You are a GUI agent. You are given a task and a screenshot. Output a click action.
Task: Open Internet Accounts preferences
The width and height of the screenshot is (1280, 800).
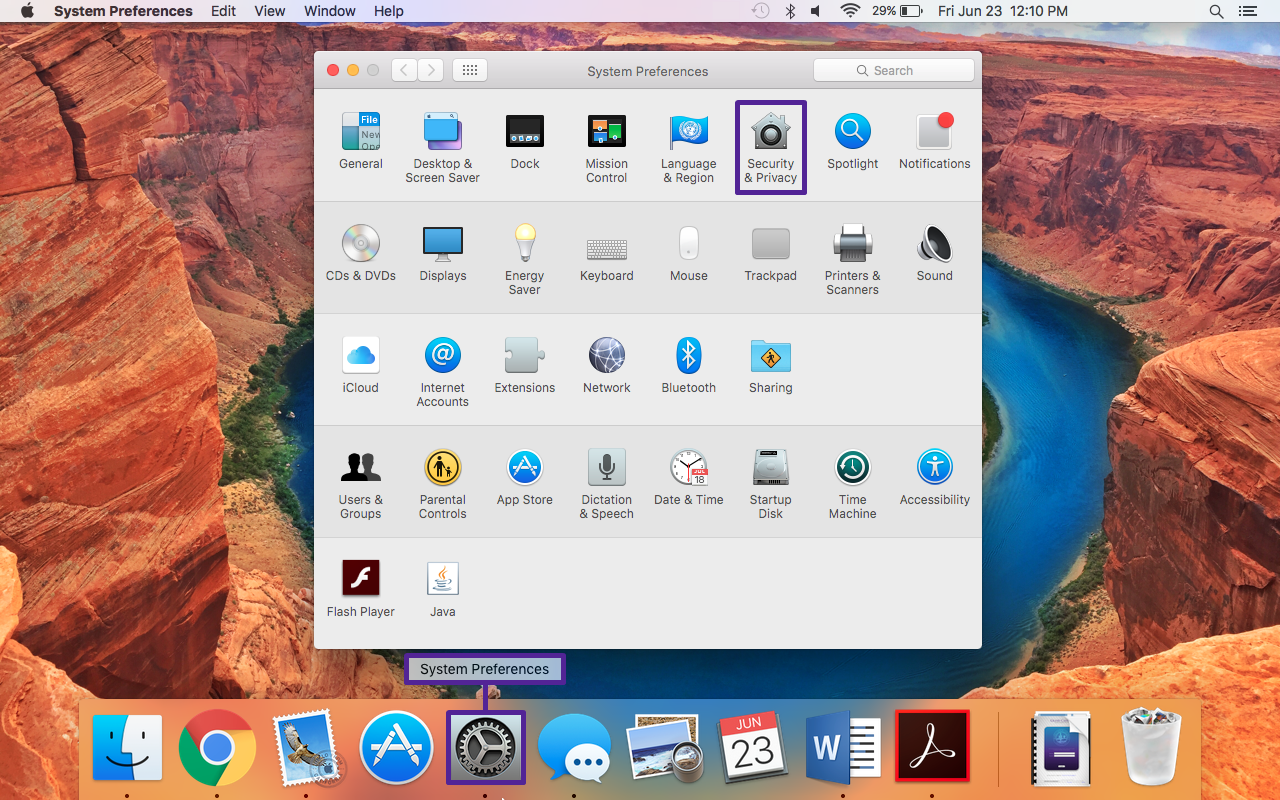click(x=443, y=372)
